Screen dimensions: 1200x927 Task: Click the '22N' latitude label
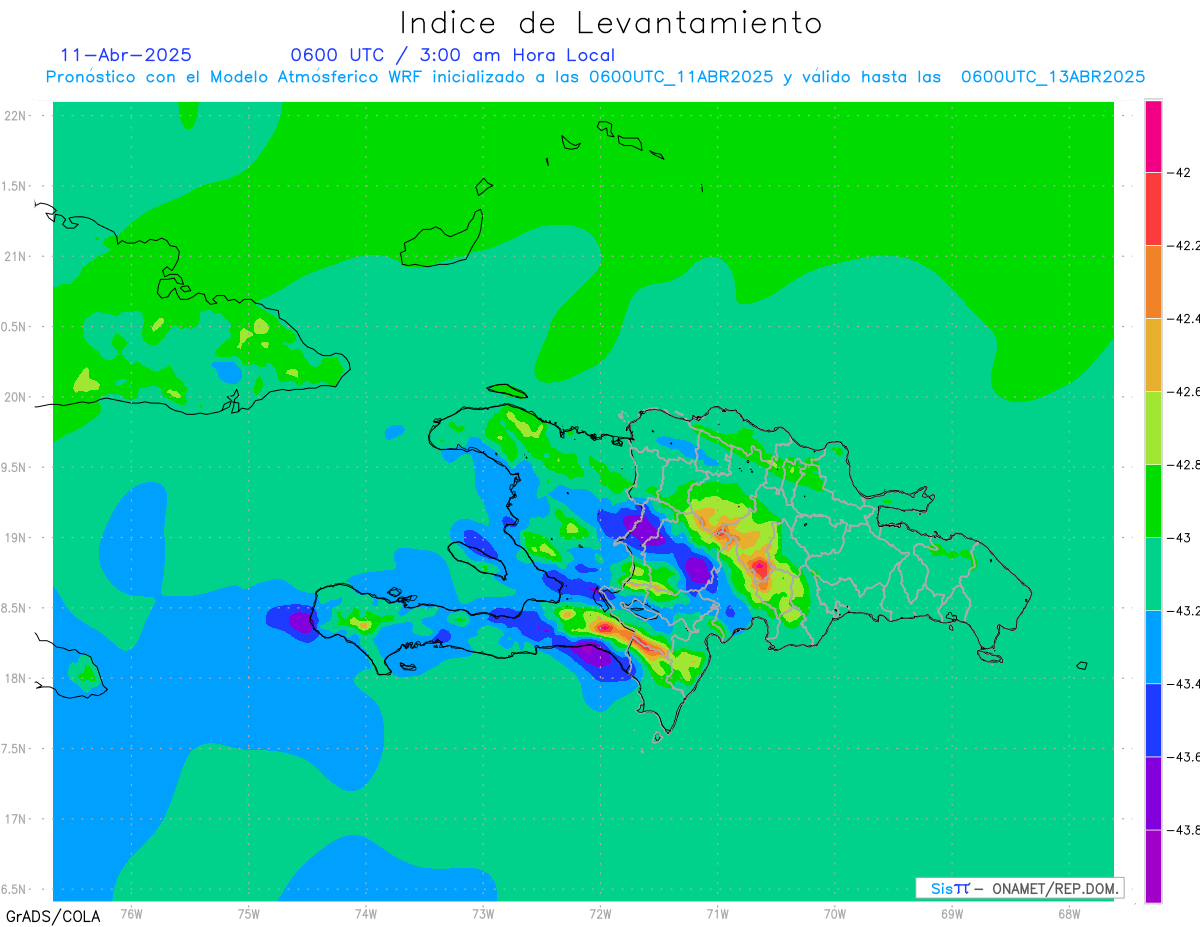pyautogui.click(x=15, y=115)
